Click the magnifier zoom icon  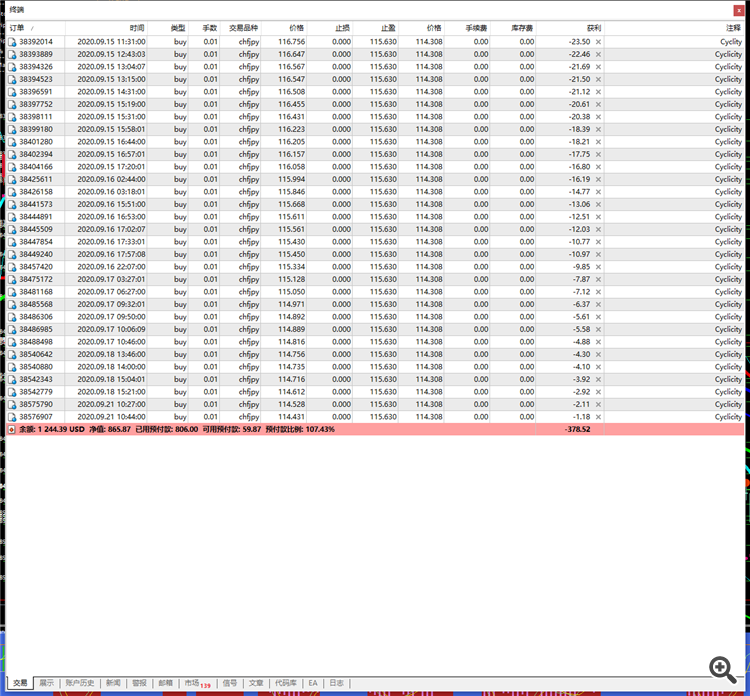[722, 669]
